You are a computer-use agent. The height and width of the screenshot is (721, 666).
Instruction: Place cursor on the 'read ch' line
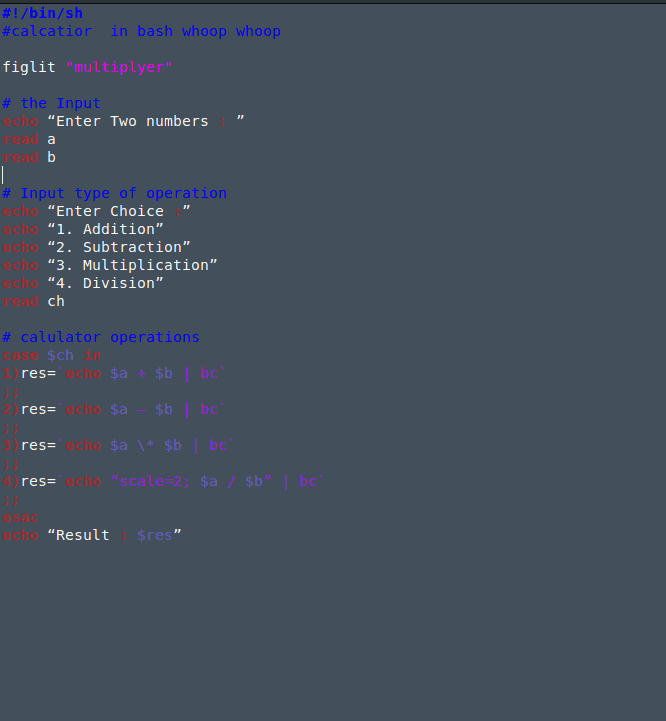33,301
